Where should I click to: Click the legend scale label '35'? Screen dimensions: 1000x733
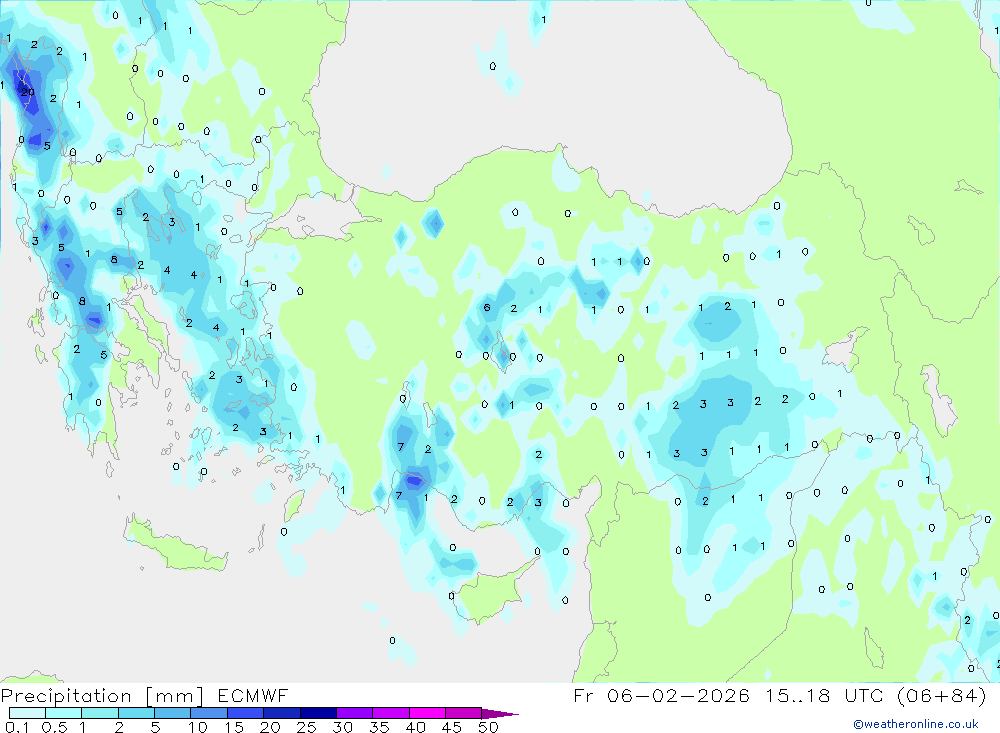point(379,727)
